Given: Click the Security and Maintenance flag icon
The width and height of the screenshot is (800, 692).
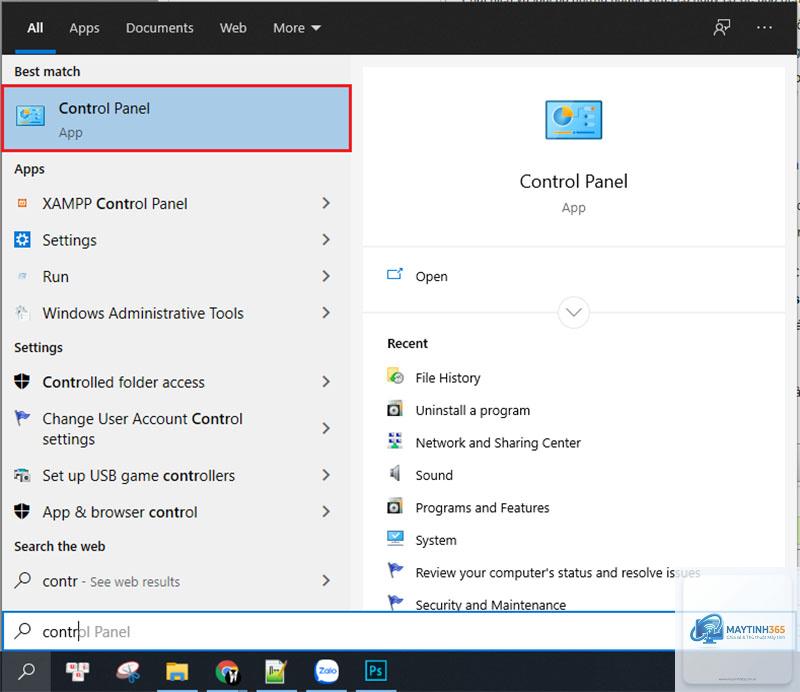Looking at the screenshot, I should tap(395, 603).
